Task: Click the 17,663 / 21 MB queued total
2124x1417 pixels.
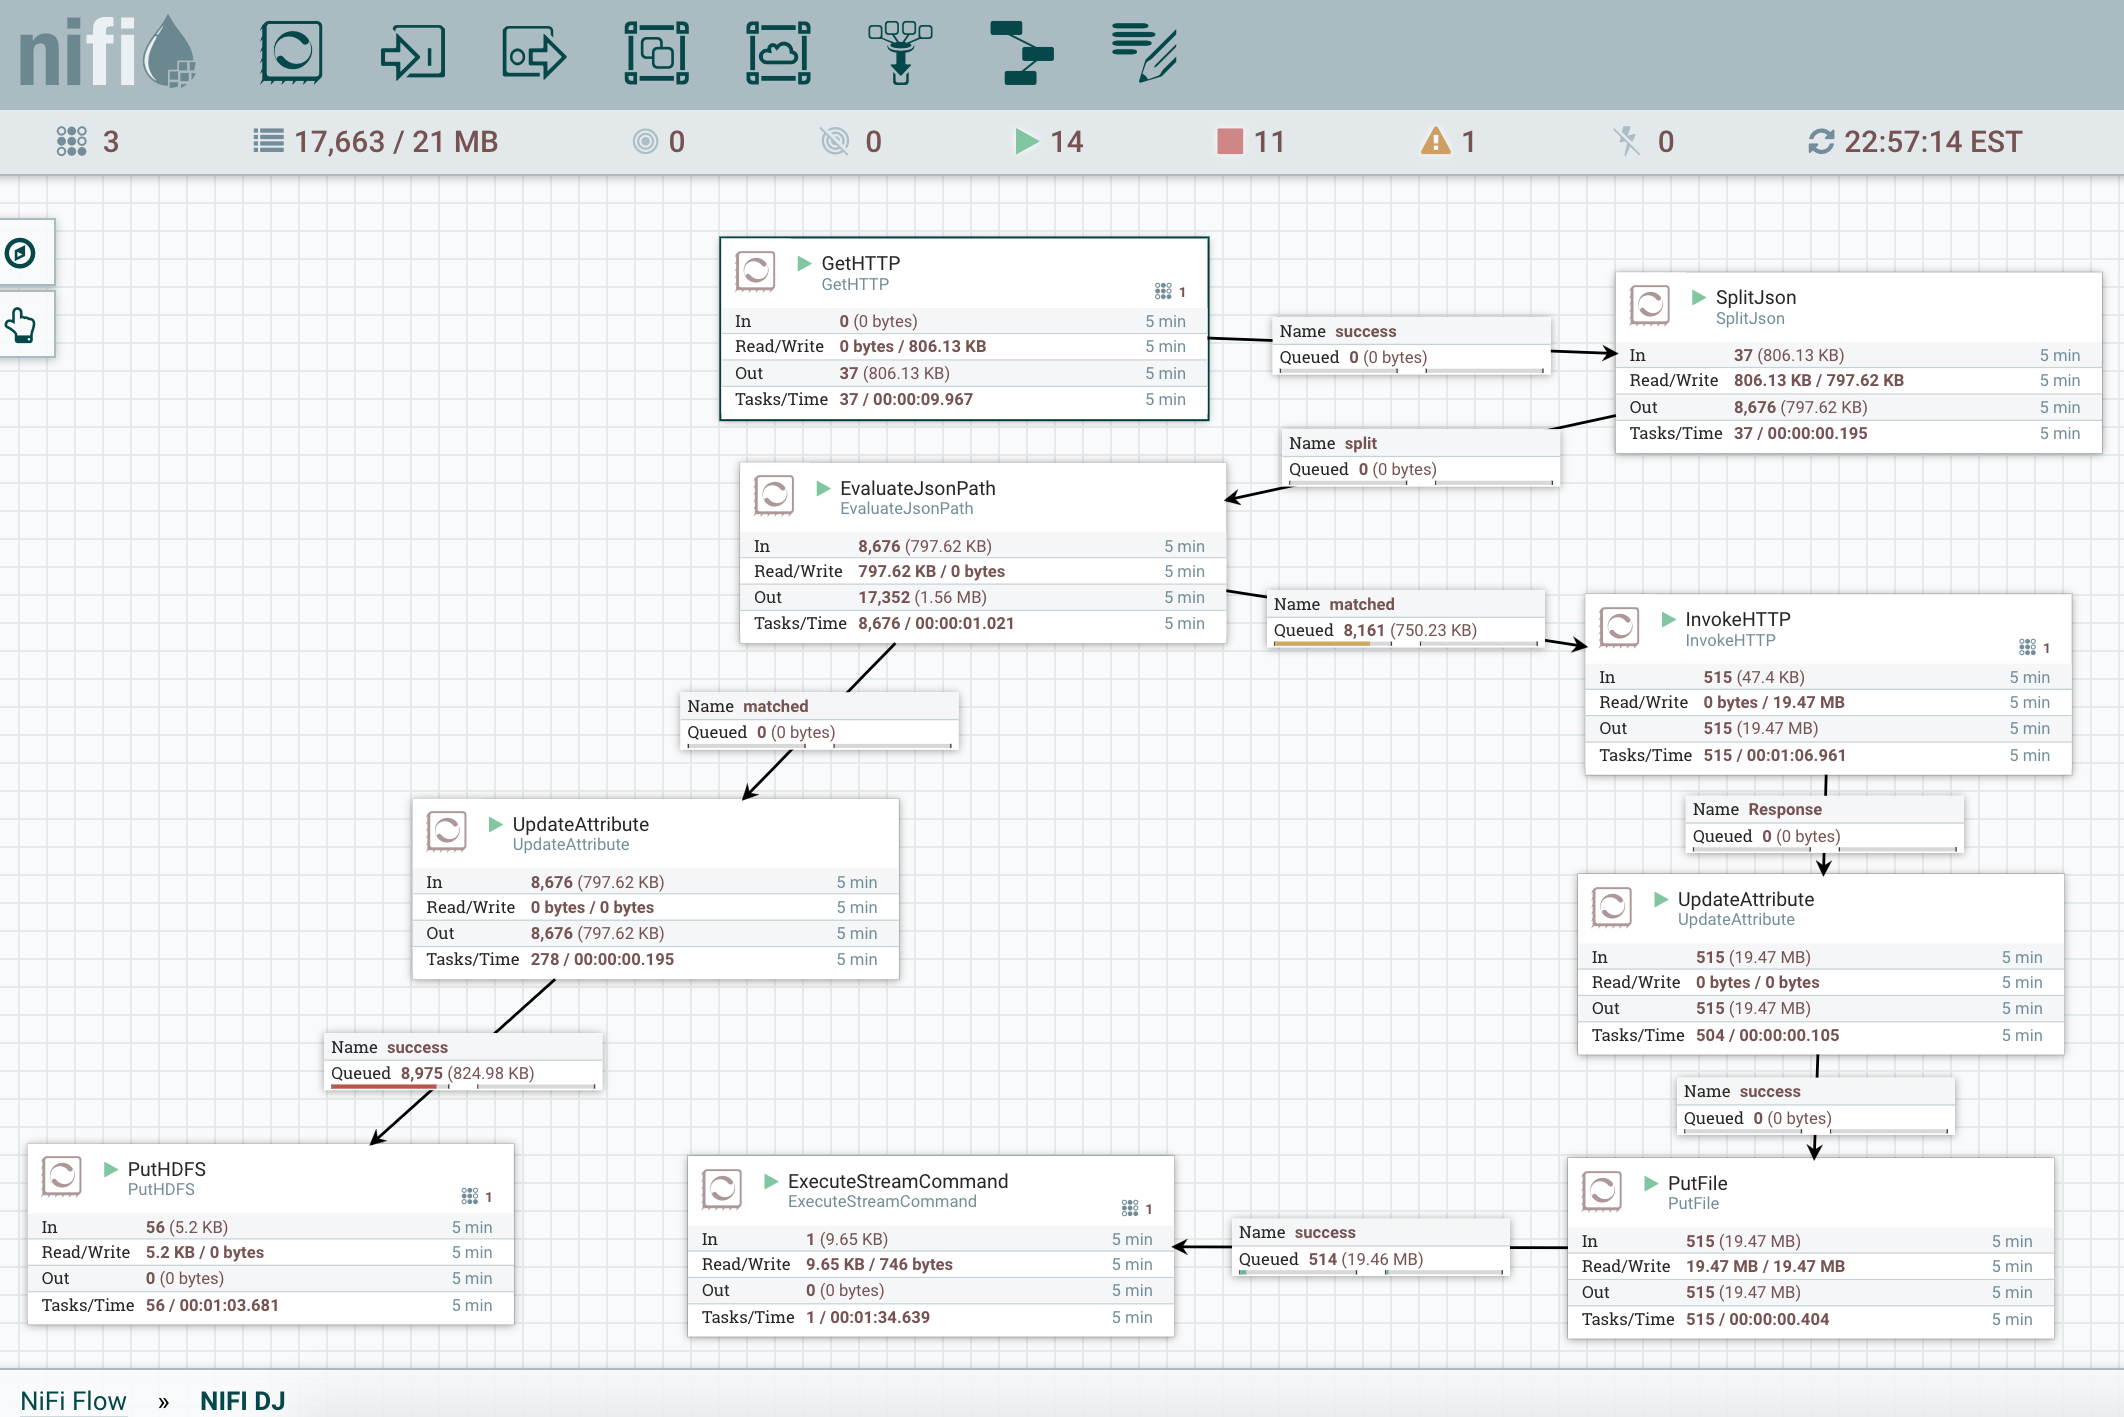Action: tap(396, 141)
